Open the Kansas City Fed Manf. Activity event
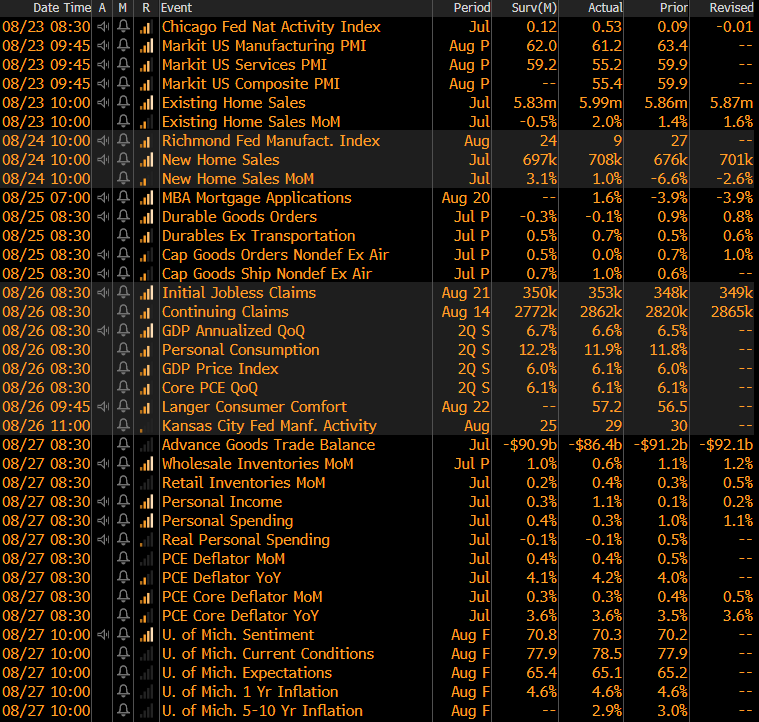Image resolution: width=759 pixels, height=722 pixels. (x=269, y=426)
